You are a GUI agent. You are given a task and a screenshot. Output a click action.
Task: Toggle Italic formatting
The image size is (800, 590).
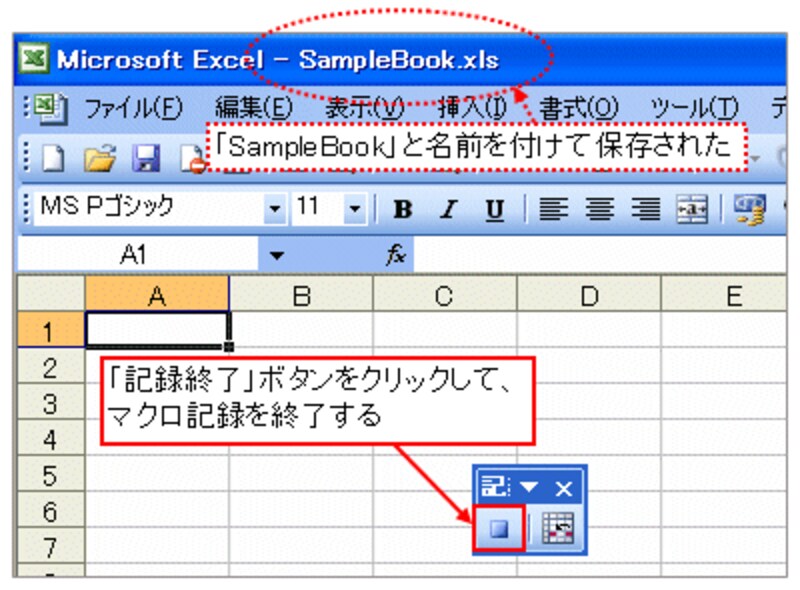coord(449,209)
